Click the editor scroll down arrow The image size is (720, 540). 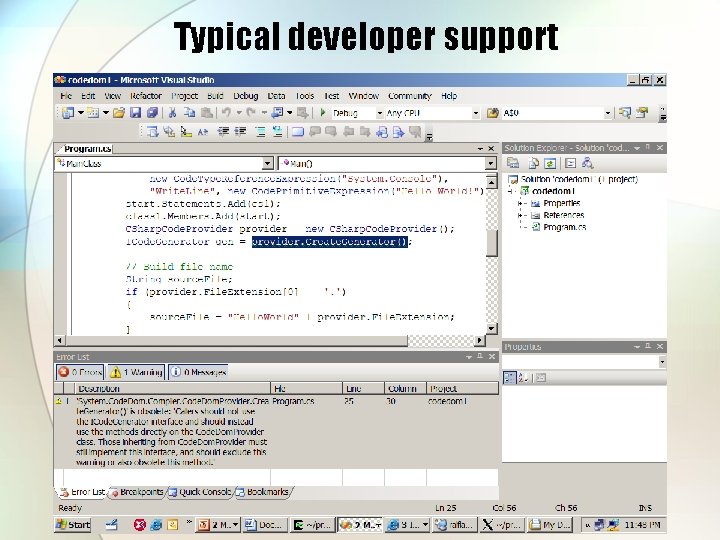[492, 328]
